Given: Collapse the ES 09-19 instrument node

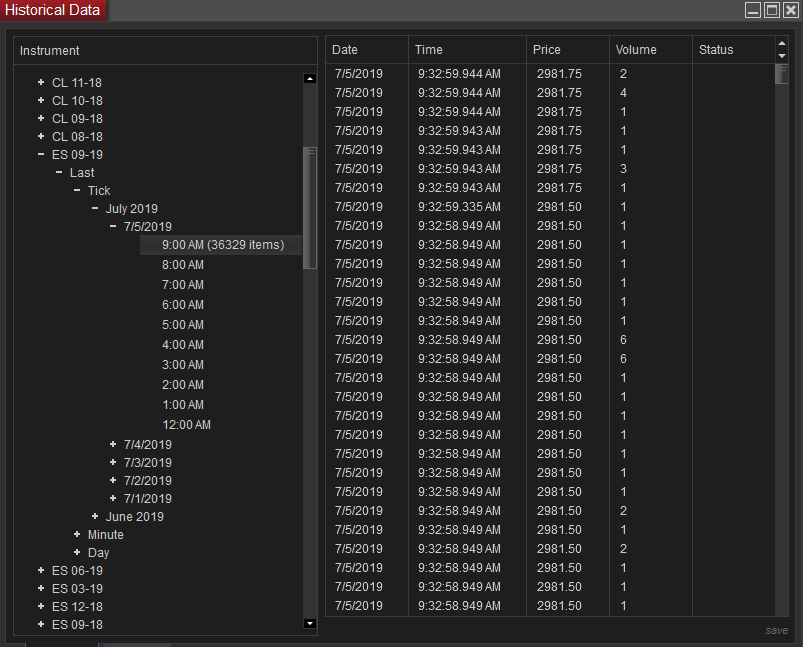Looking at the screenshot, I should click(x=41, y=154).
